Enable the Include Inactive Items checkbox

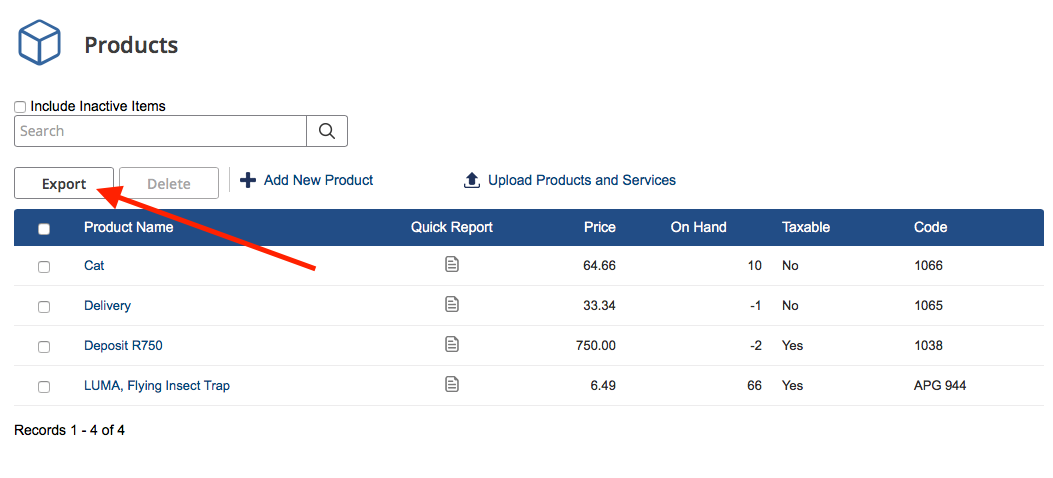tap(20, 107)
